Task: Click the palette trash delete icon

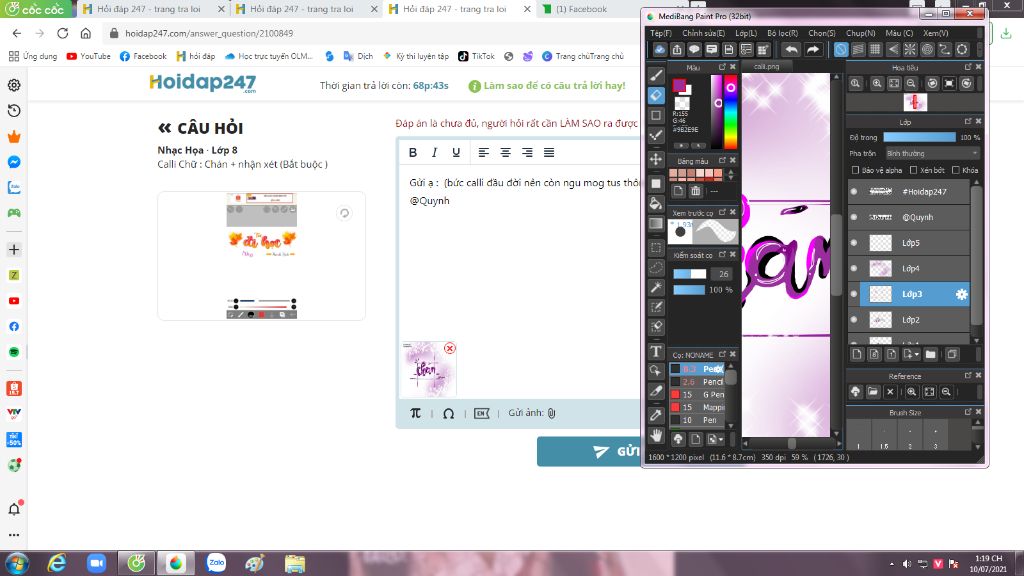Action: coord(696,191)
